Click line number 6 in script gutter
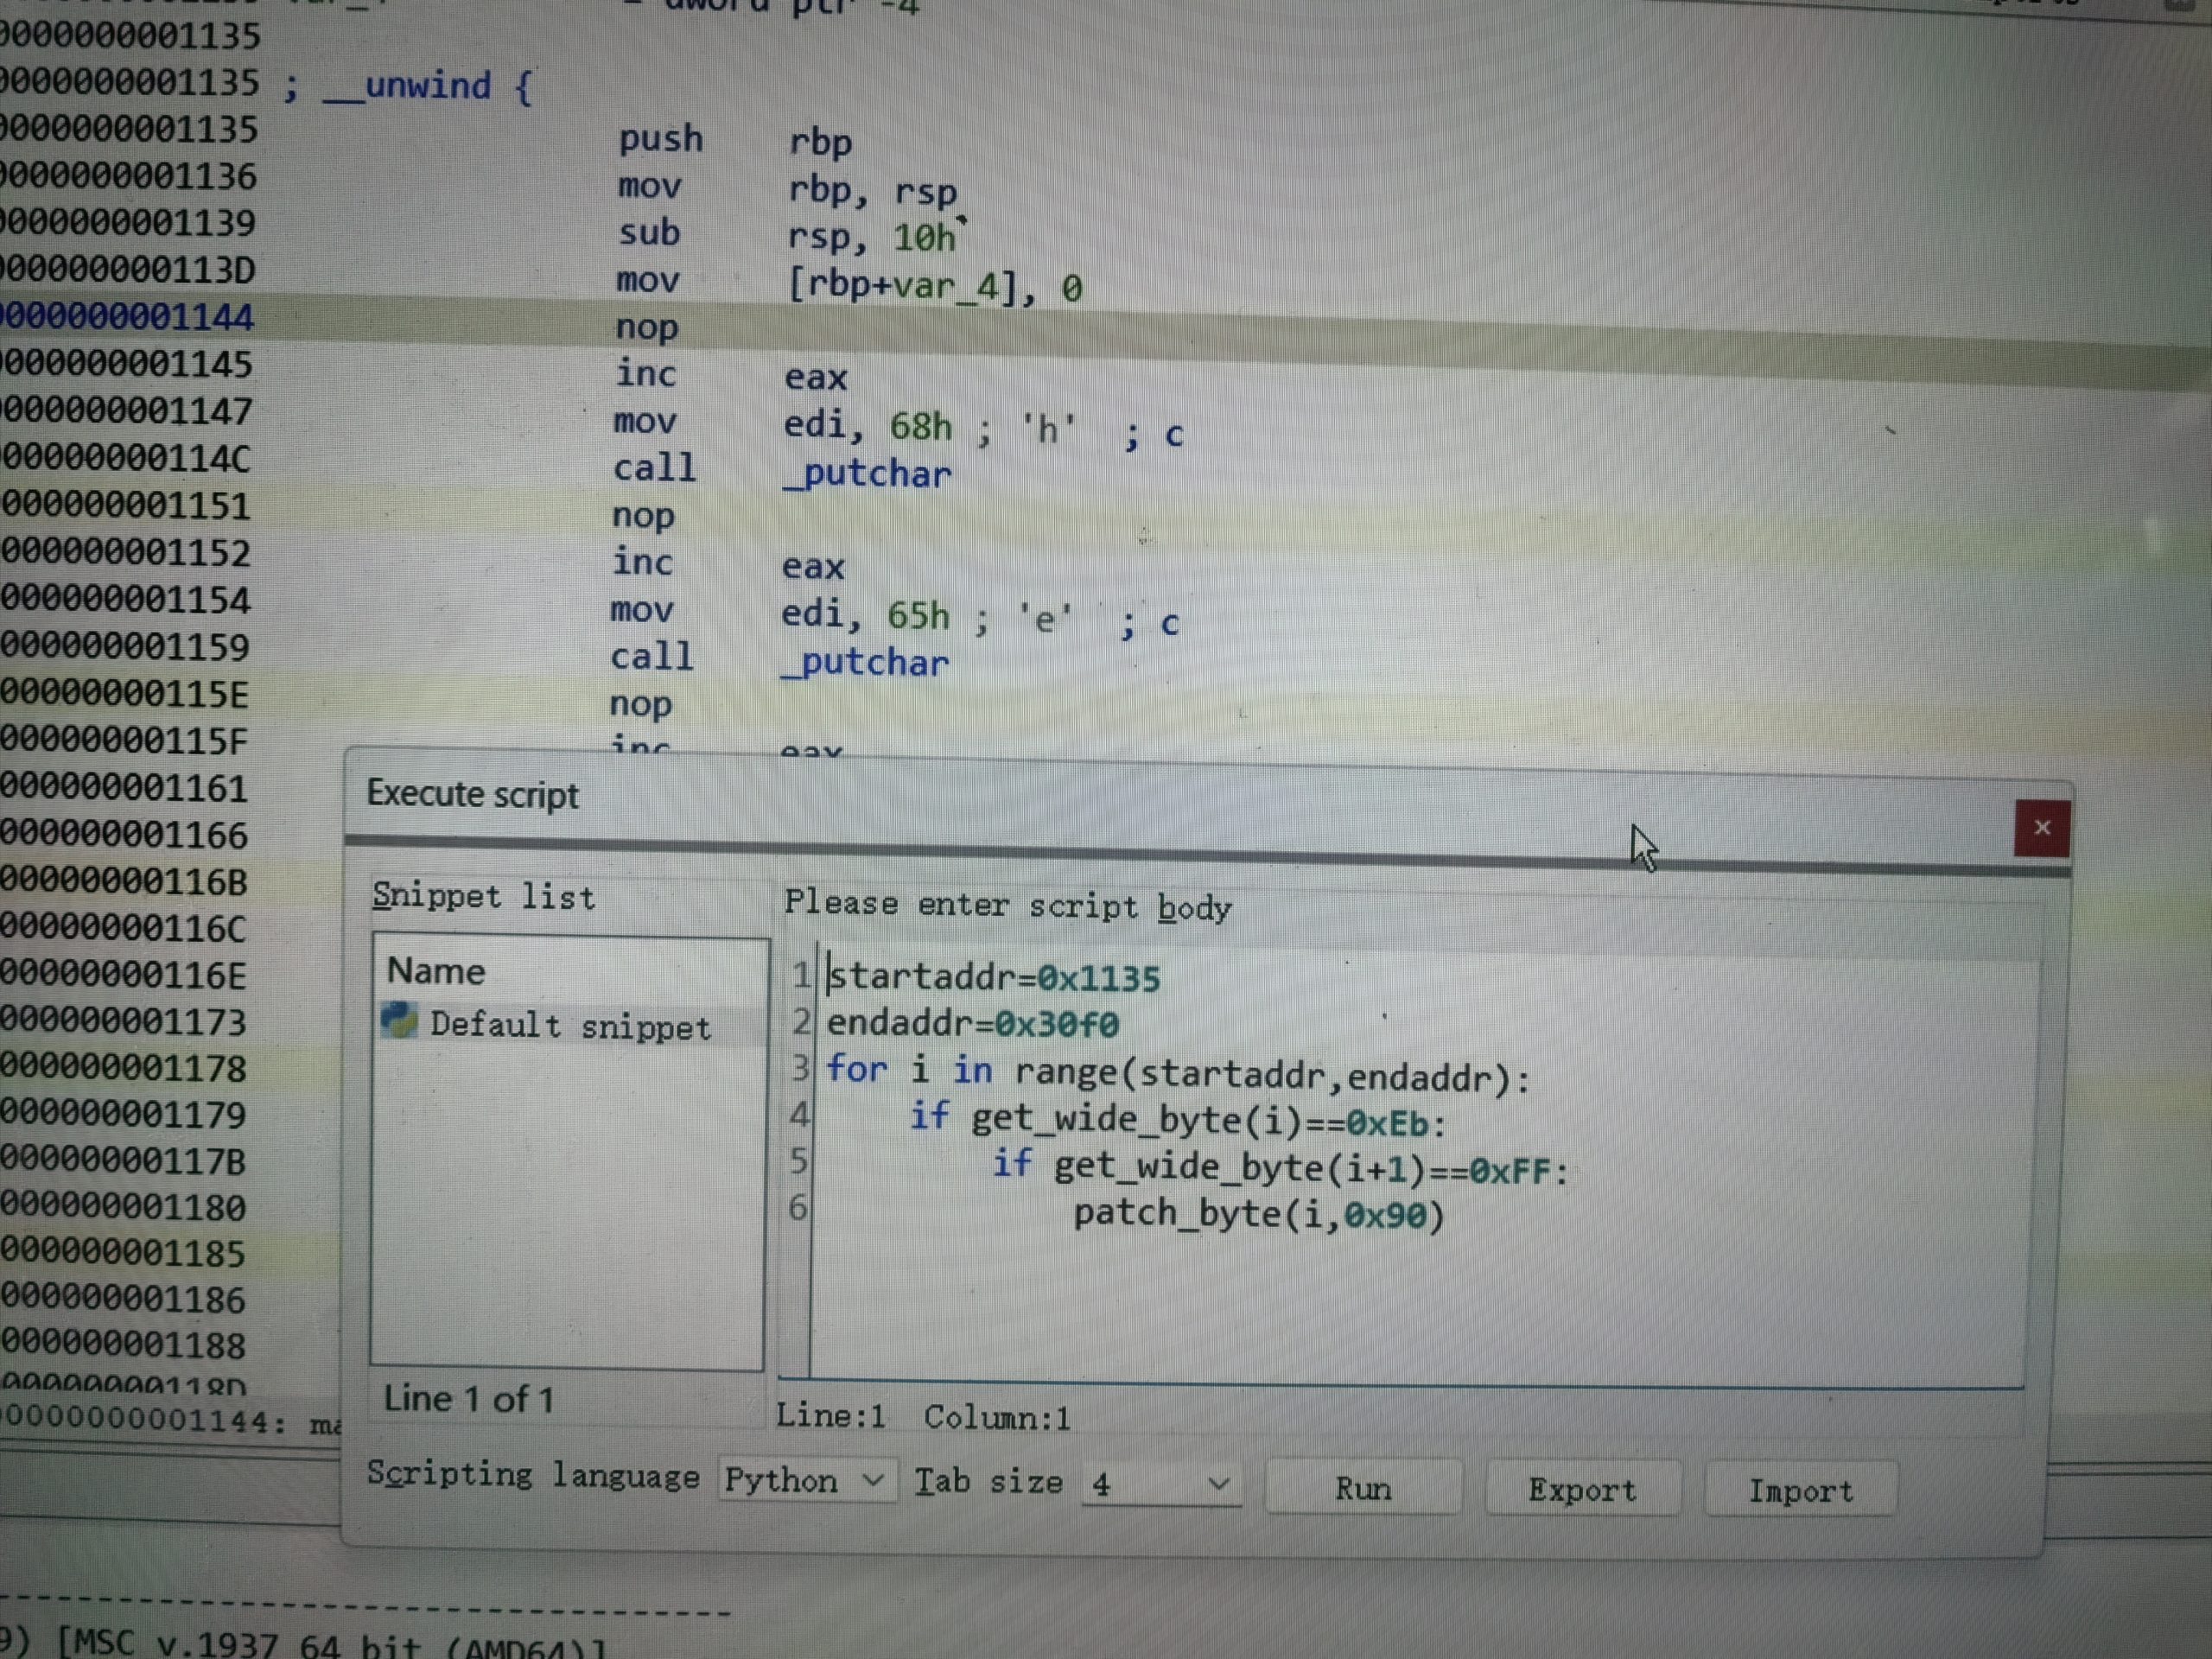 click(x=797, y=1208)
